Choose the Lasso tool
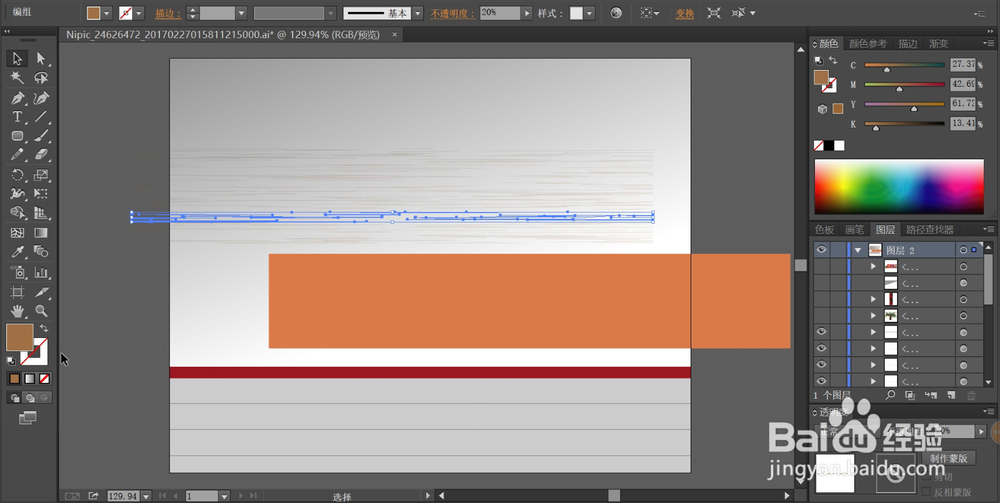The height and width of the screenshot is (503, 1000). coord(41,78)
